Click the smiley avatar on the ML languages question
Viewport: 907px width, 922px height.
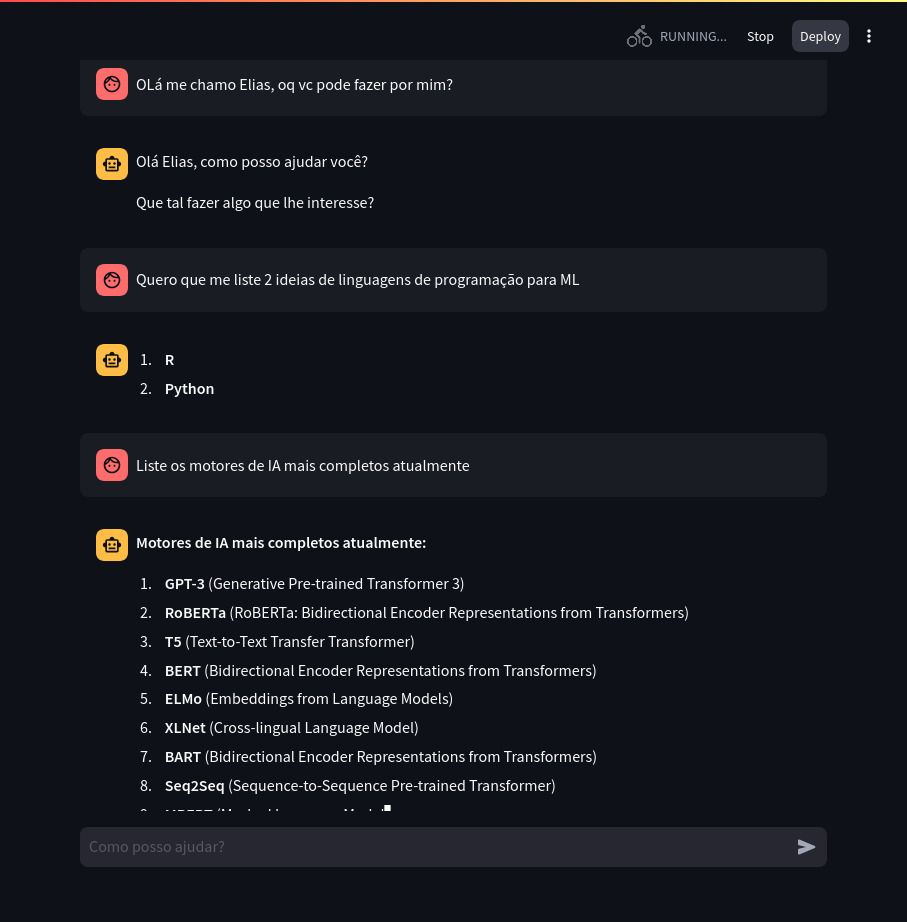click(112, 280)
